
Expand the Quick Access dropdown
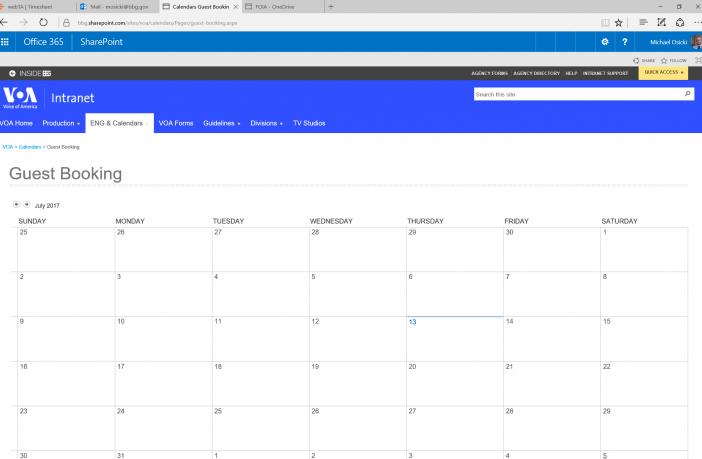click(665, 73)
